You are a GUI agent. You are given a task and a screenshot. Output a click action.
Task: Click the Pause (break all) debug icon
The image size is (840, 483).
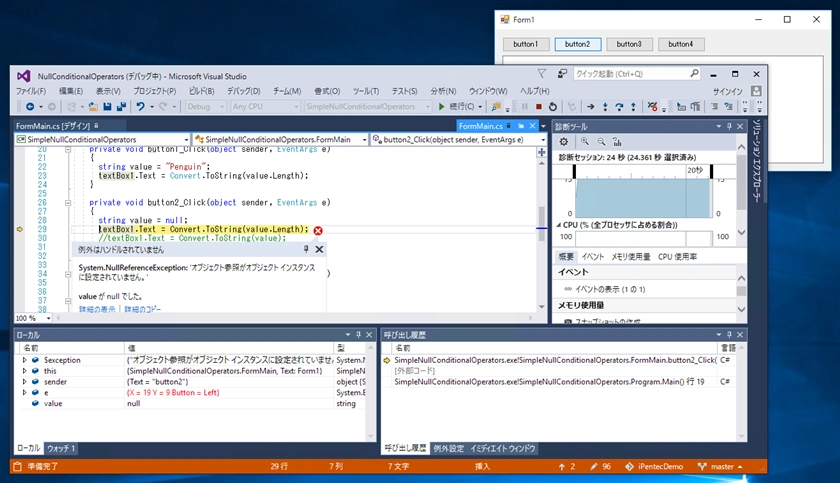coord(524,107)
